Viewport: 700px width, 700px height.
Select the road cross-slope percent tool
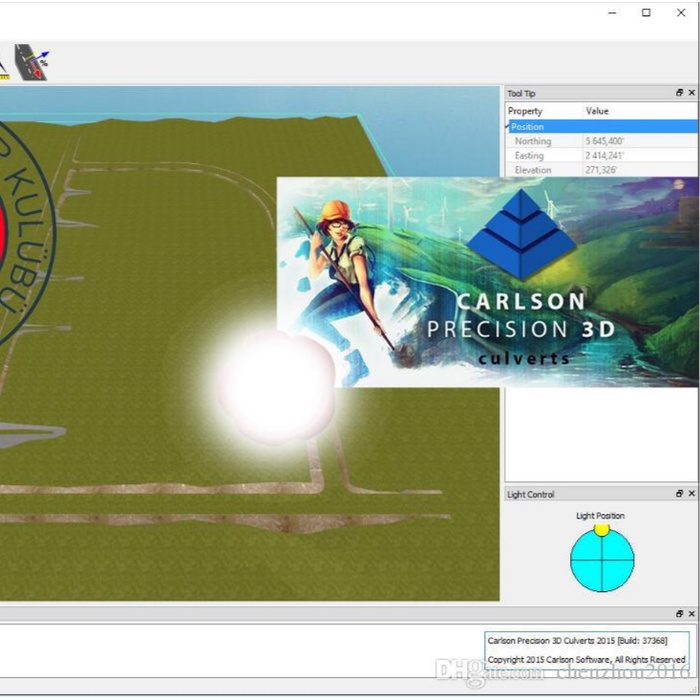point(31,62)
